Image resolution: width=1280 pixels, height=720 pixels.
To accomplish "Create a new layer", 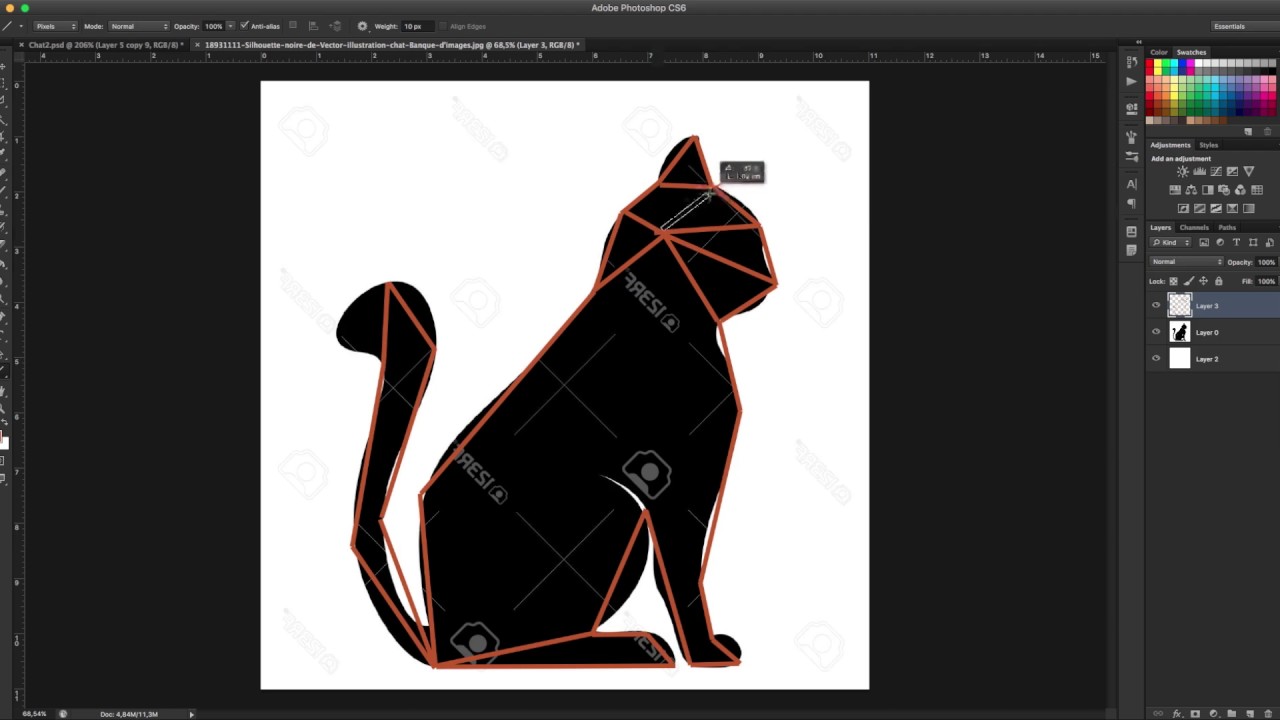I will (1250, 714).
